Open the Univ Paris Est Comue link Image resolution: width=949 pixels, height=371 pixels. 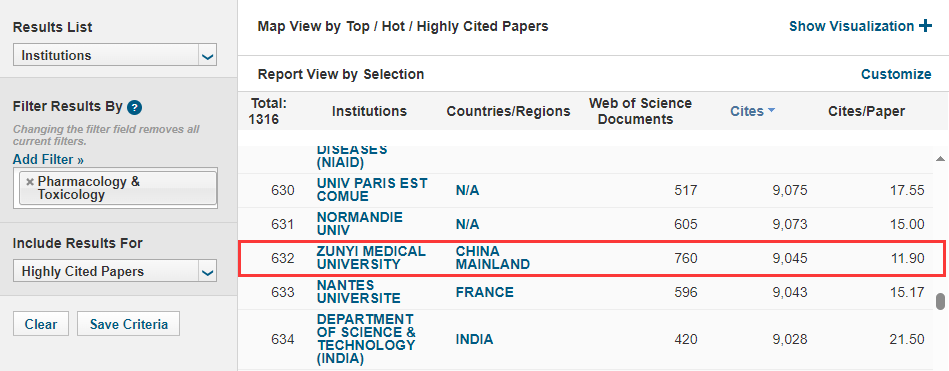(x=372, y=190)
